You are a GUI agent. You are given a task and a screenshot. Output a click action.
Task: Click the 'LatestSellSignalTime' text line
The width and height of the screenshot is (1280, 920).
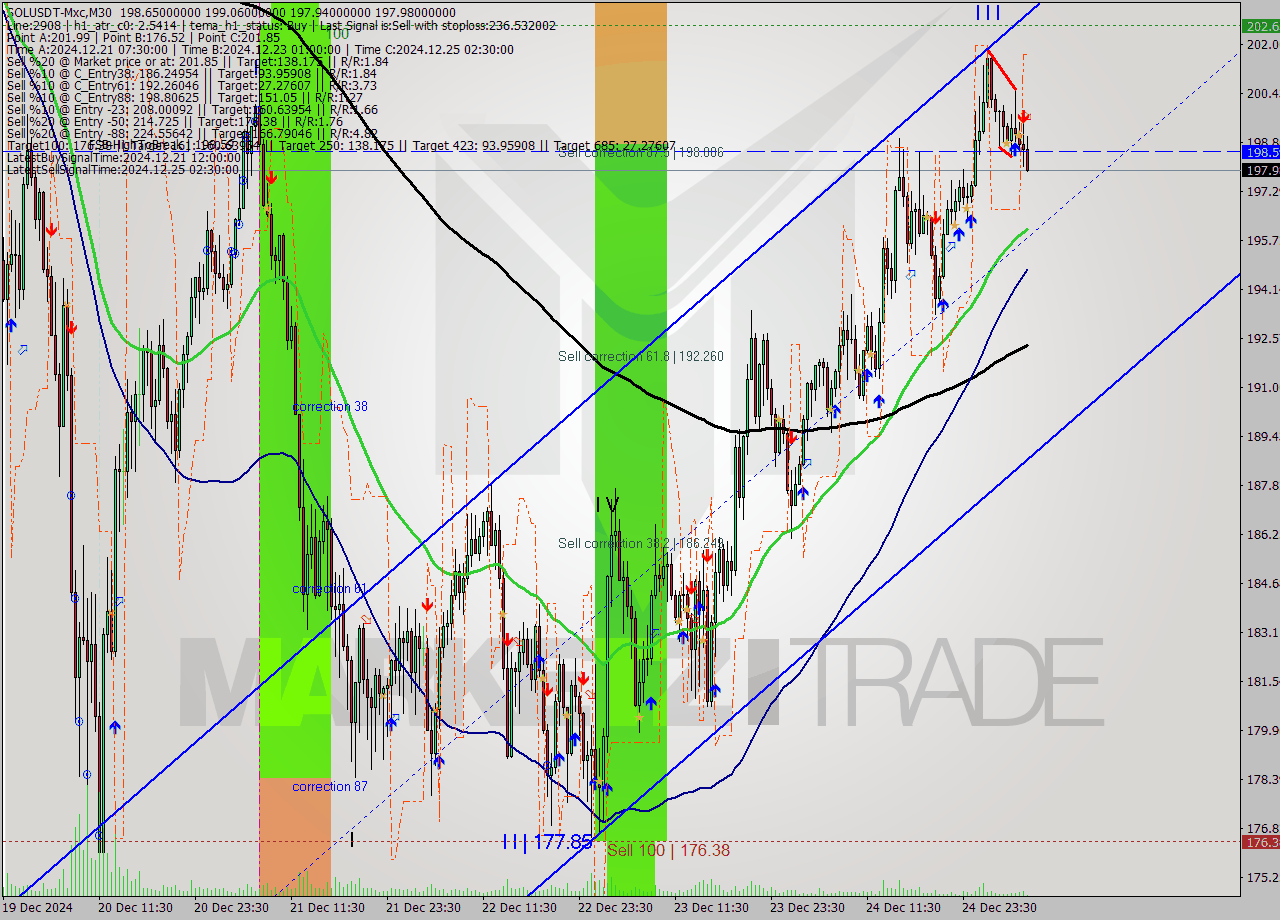click(x=122, y=169)
